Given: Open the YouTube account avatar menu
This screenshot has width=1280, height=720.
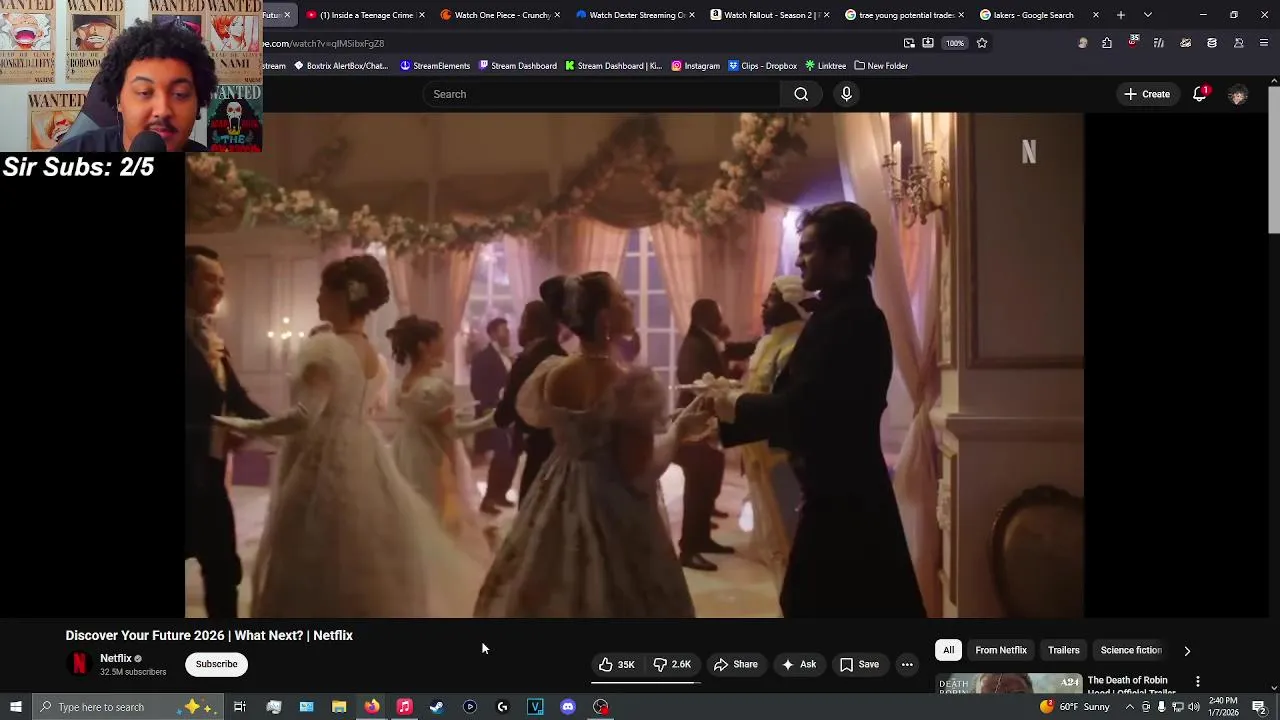Looking at the screenshot, I should [1238, 94].
